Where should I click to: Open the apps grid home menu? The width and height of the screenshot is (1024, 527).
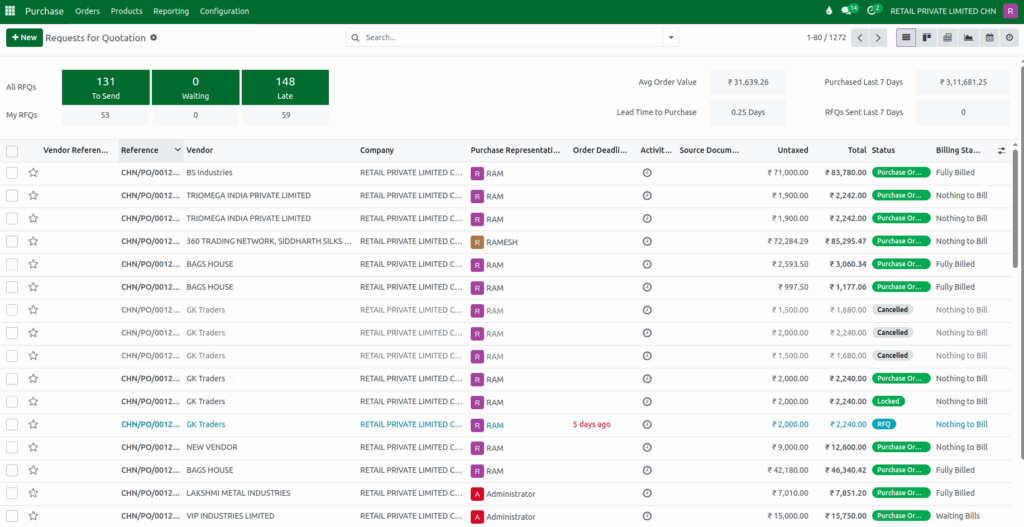10,11
